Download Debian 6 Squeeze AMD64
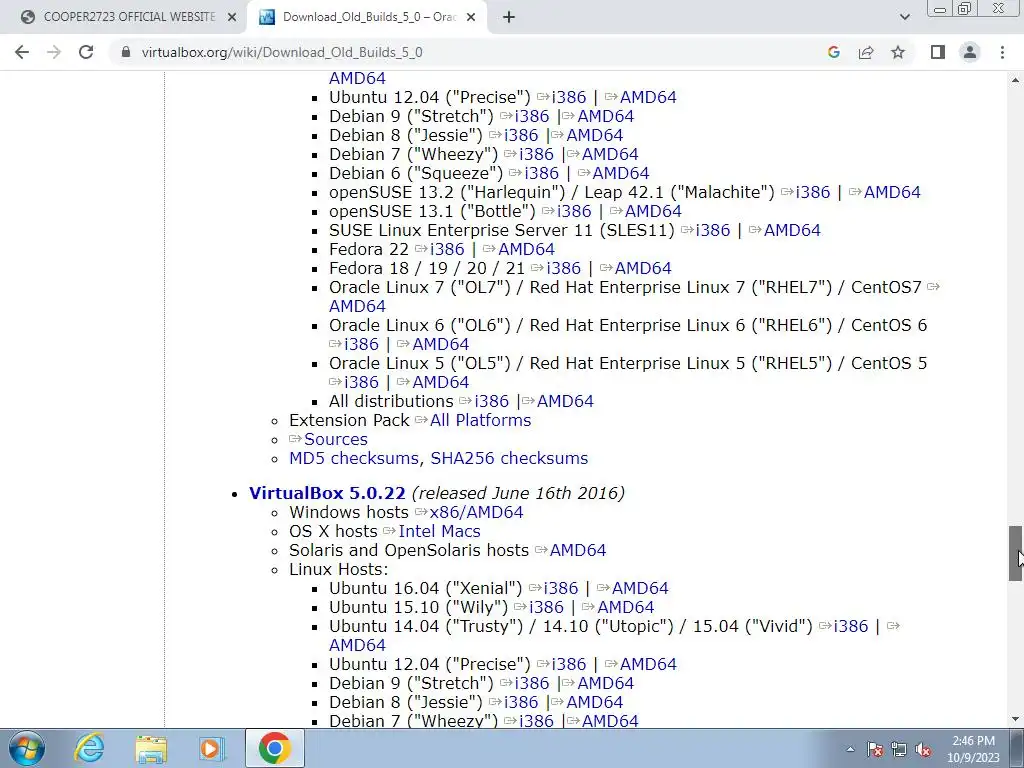The image size is (1024, 768). pos(620,174)
